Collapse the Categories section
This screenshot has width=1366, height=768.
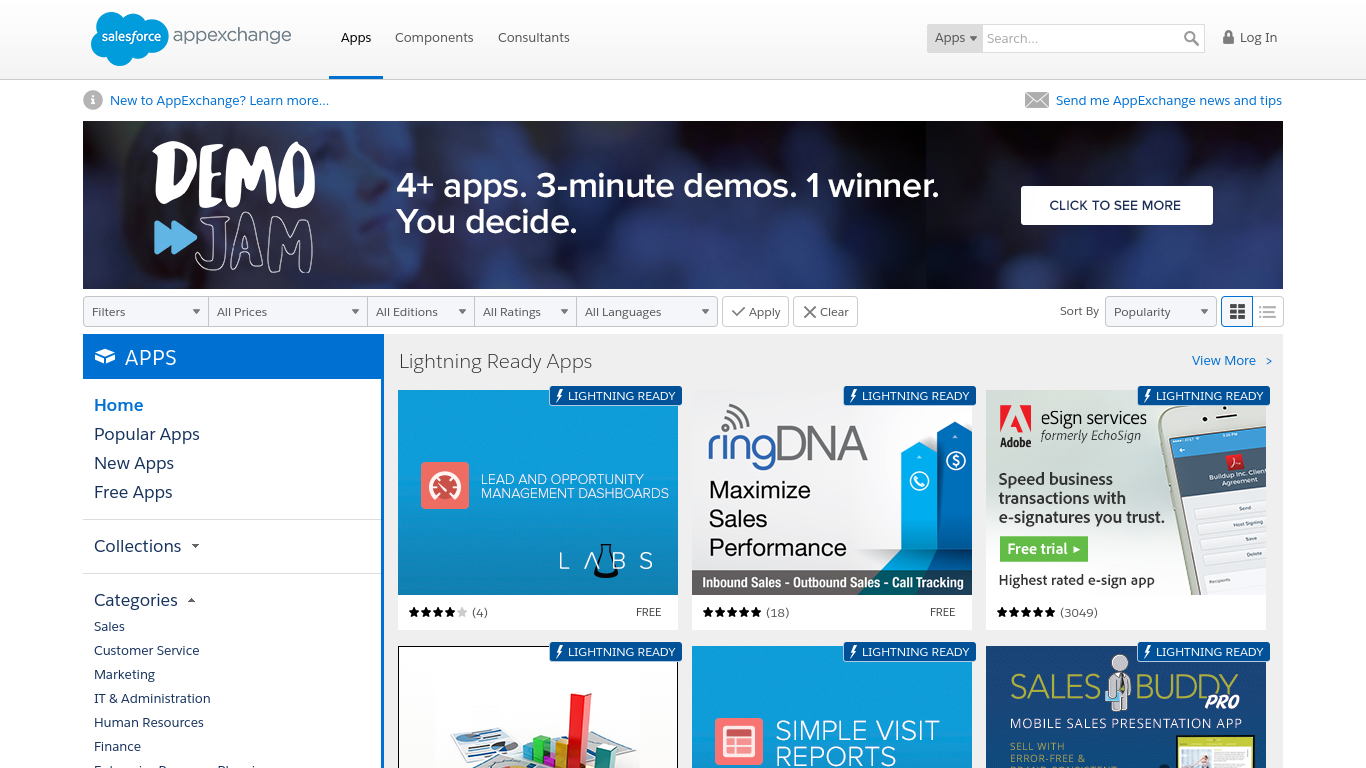(145, 600)
